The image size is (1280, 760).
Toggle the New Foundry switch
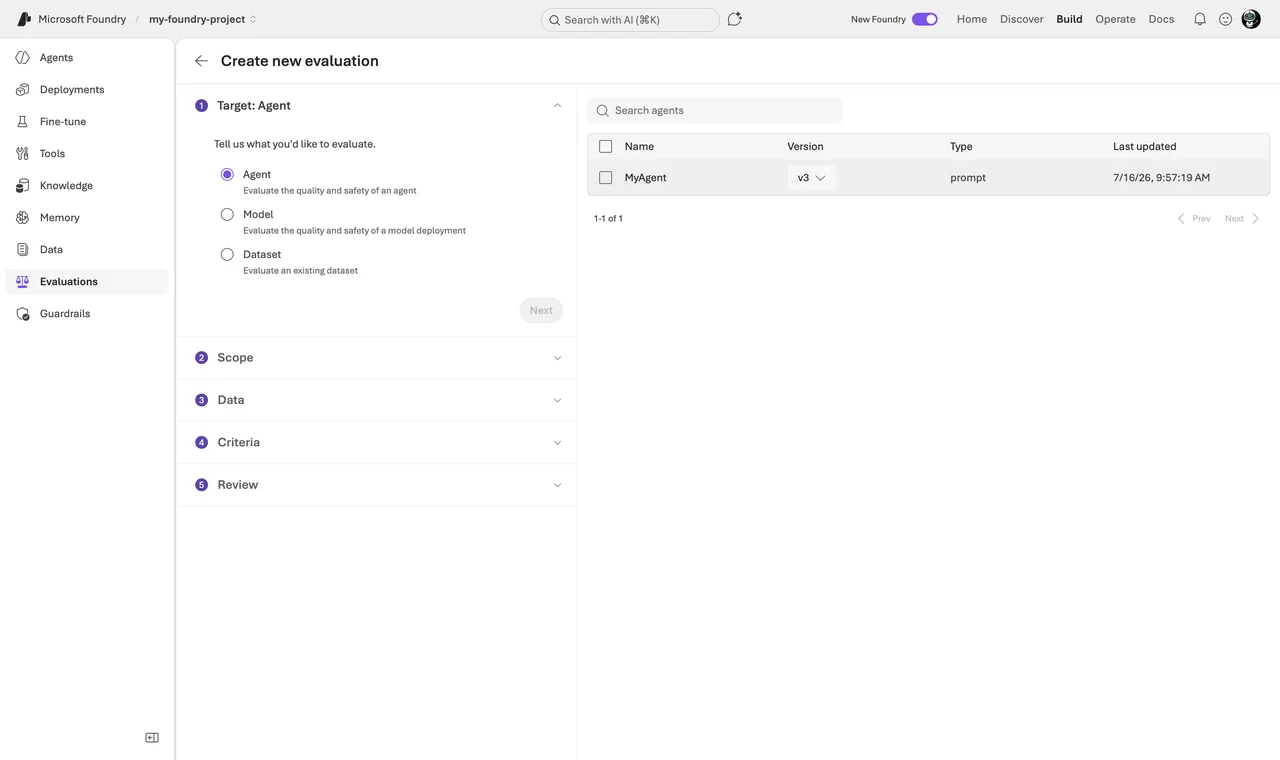[925, 19]
